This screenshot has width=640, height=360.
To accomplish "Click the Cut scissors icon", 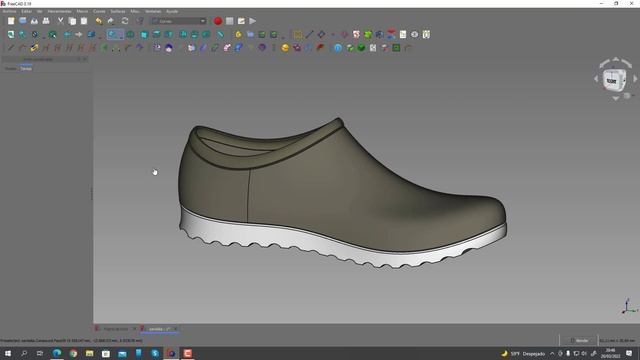I will coord(60,21).
